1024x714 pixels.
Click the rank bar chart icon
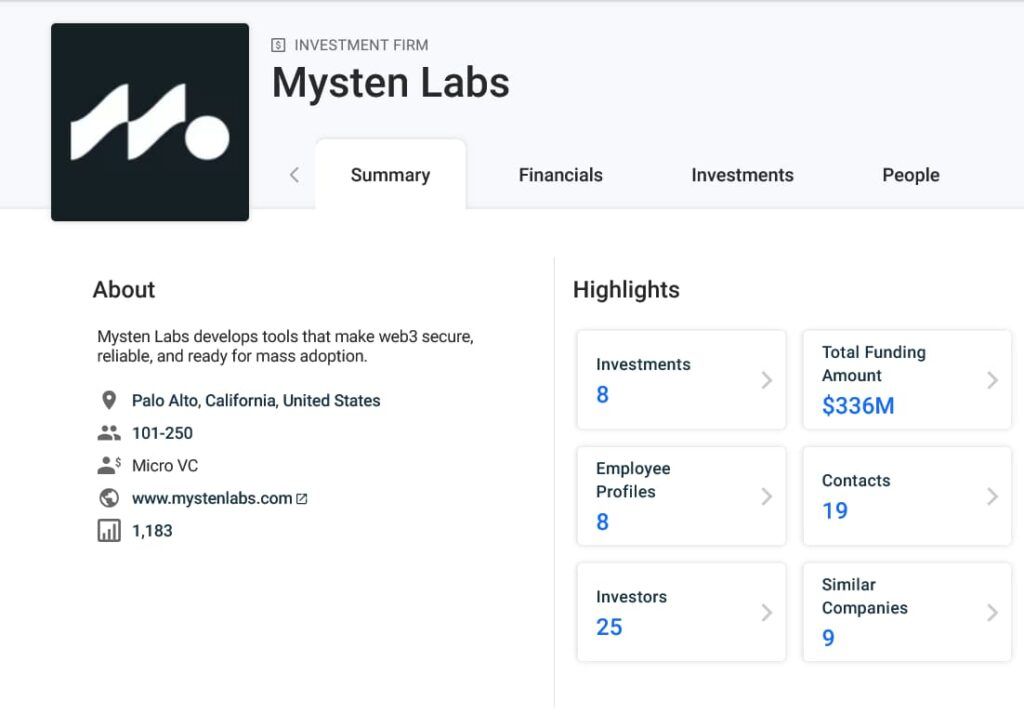click(x=109, y=531)
